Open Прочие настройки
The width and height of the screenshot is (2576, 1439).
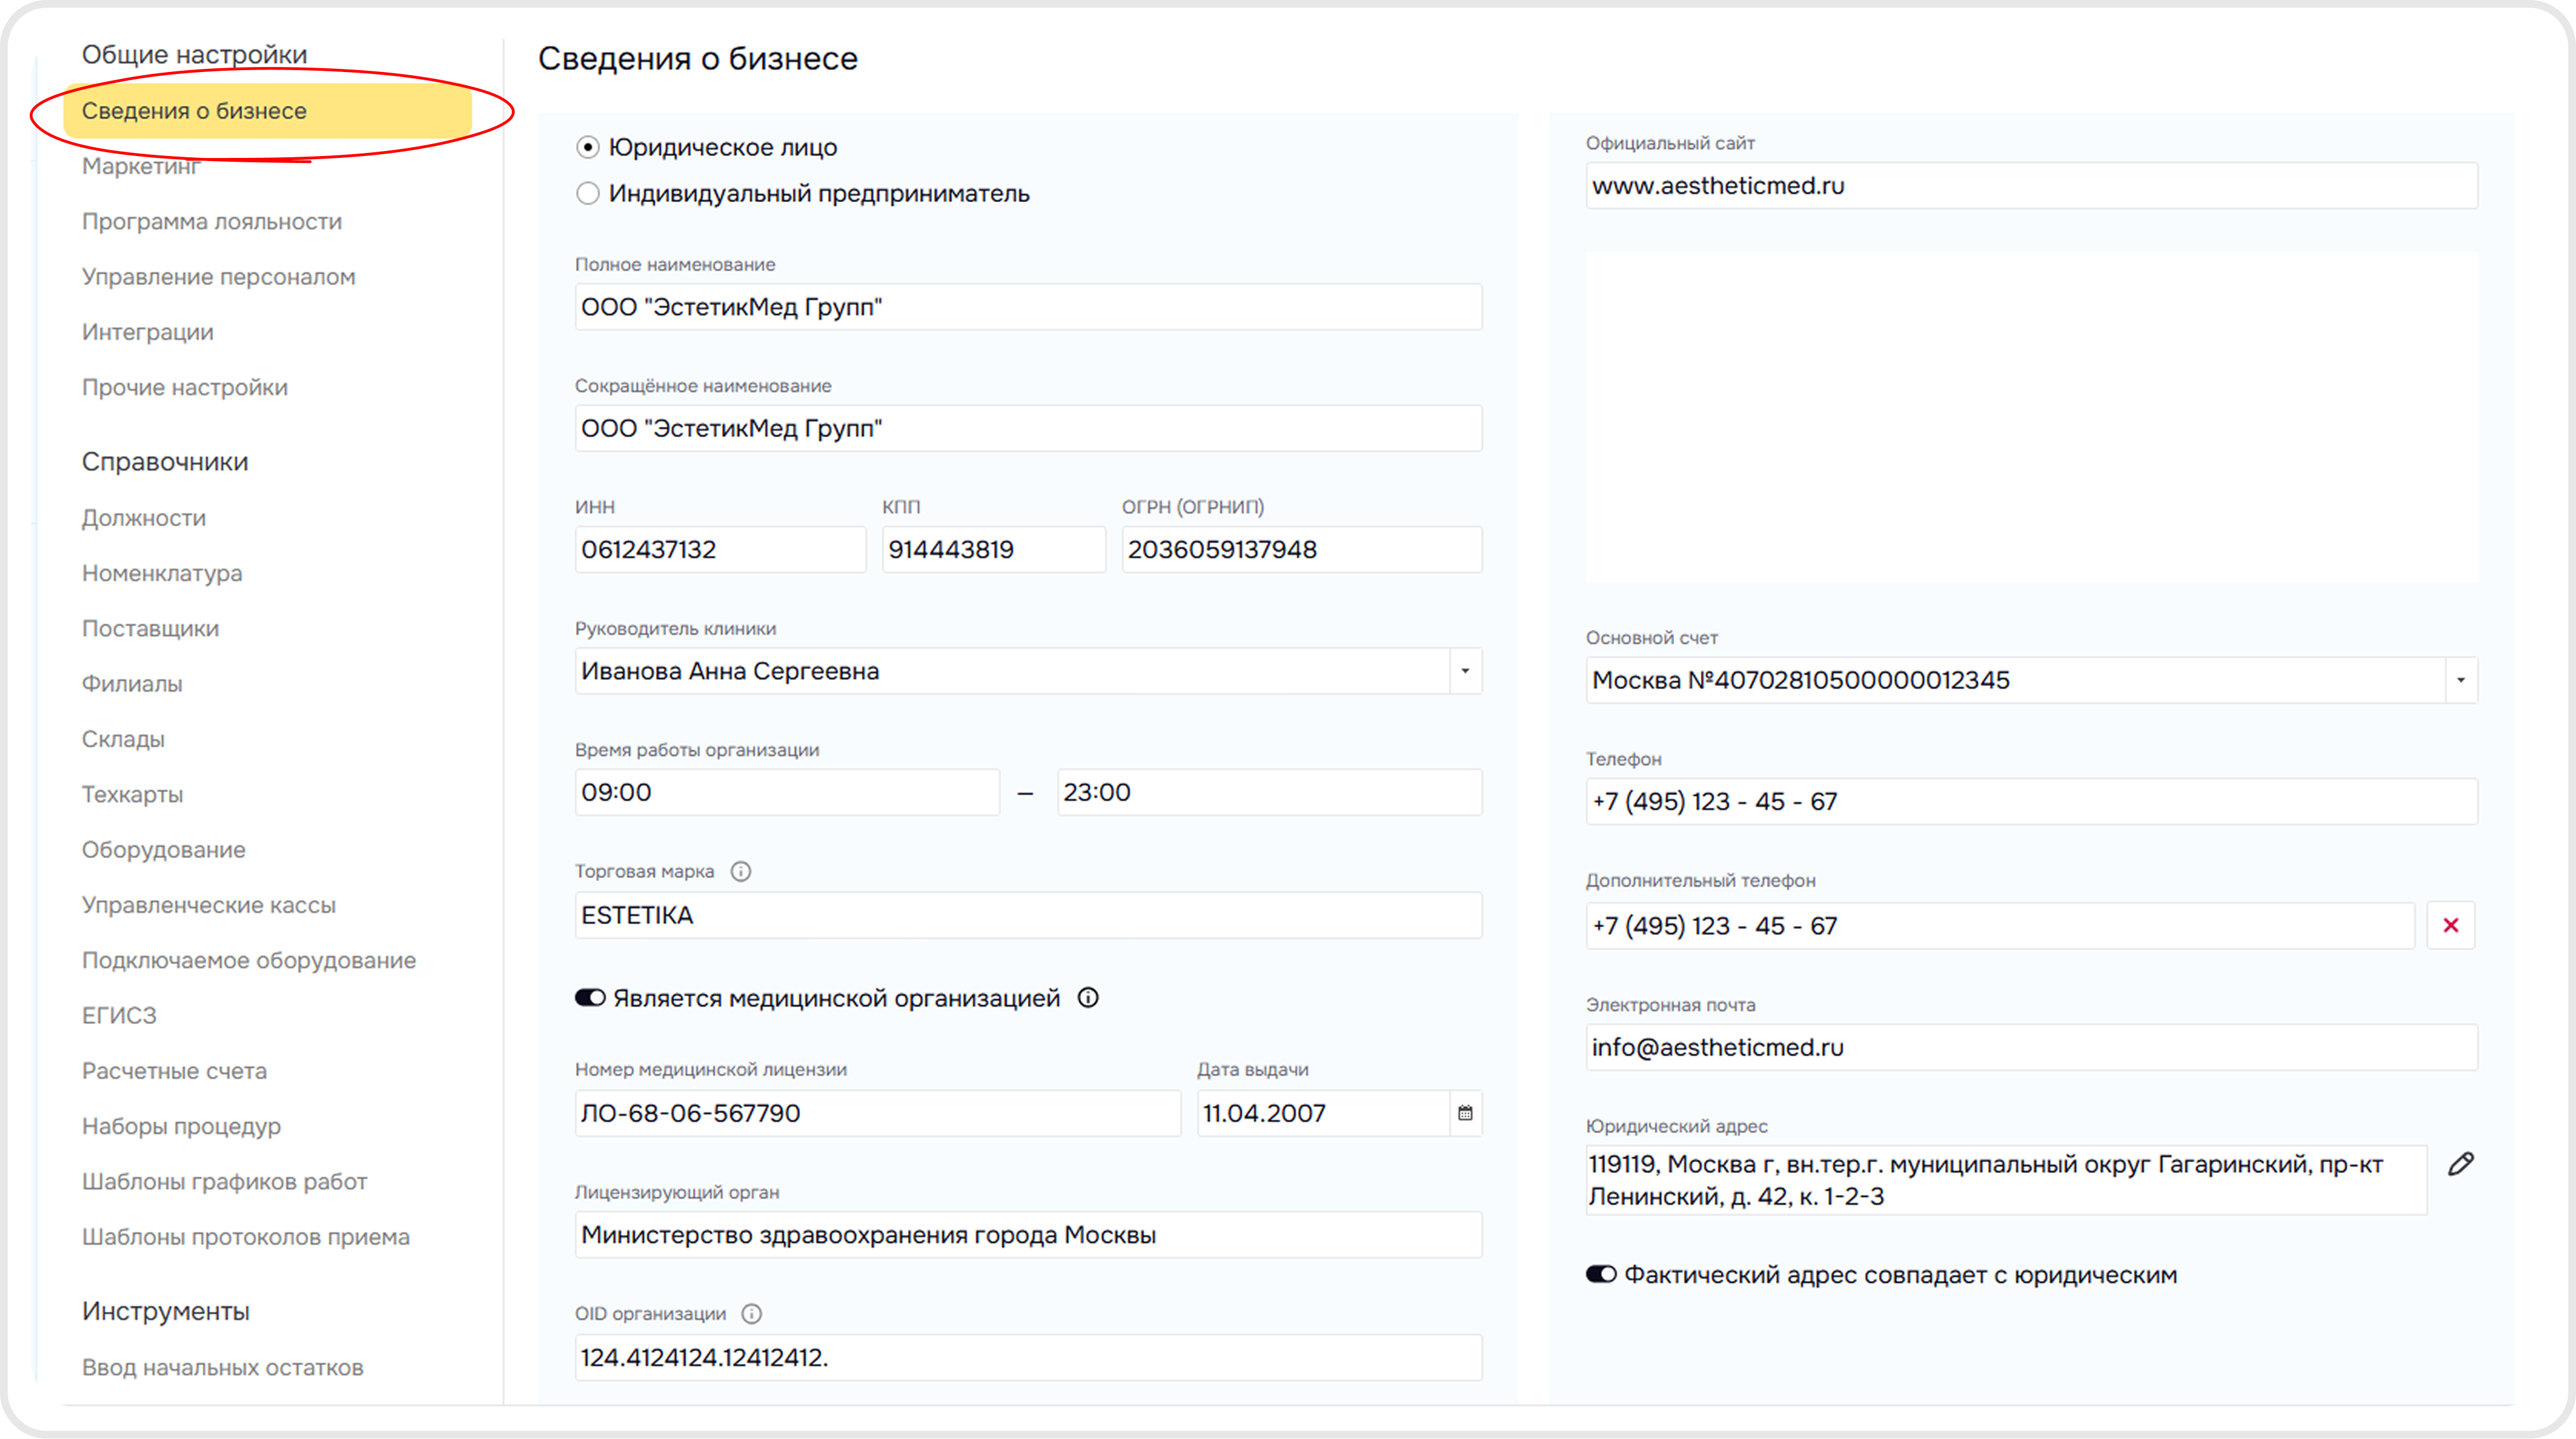tap(185, 387)
